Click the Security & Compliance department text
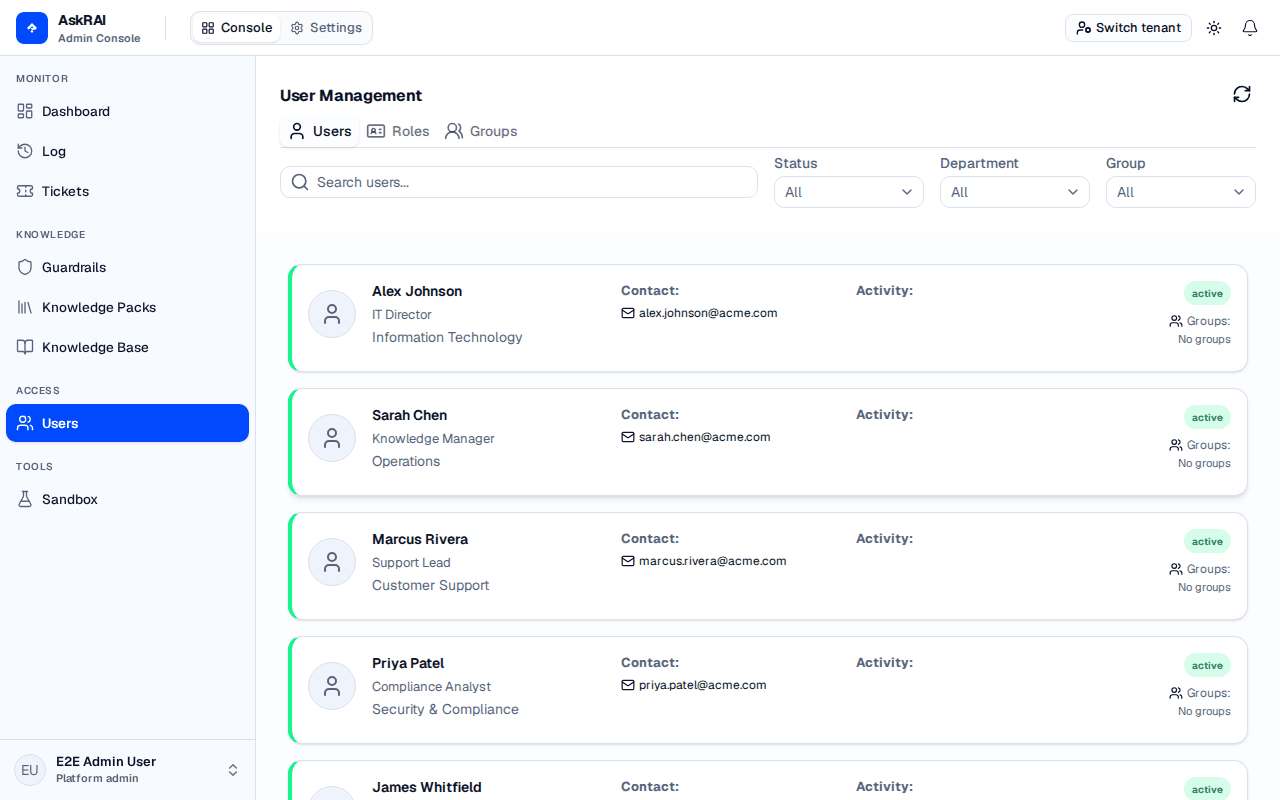 [x=445, y=709]
